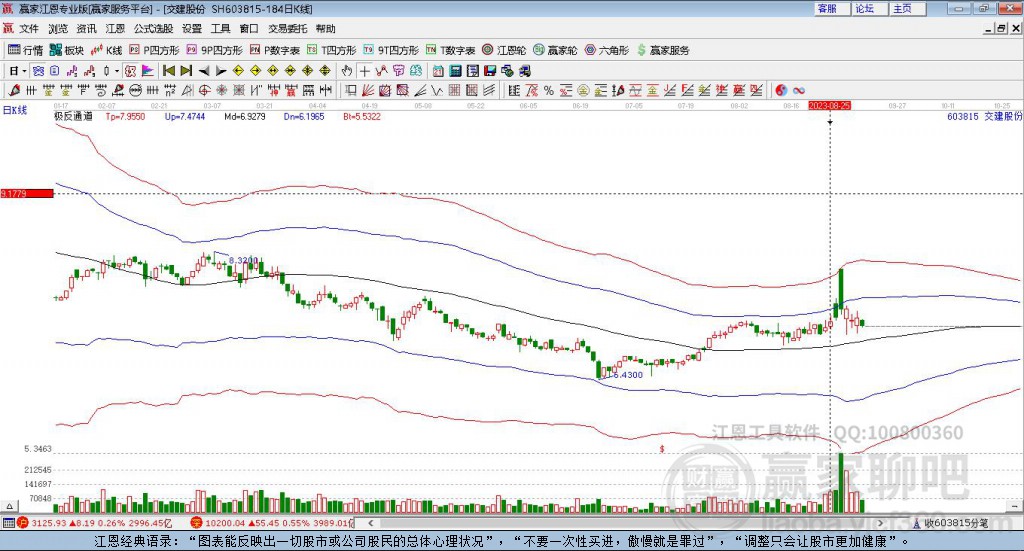This screenshot has height=551, width=1024.
Task: Click the horizontal scrollbar right arrow
Action: click(880, 523)
